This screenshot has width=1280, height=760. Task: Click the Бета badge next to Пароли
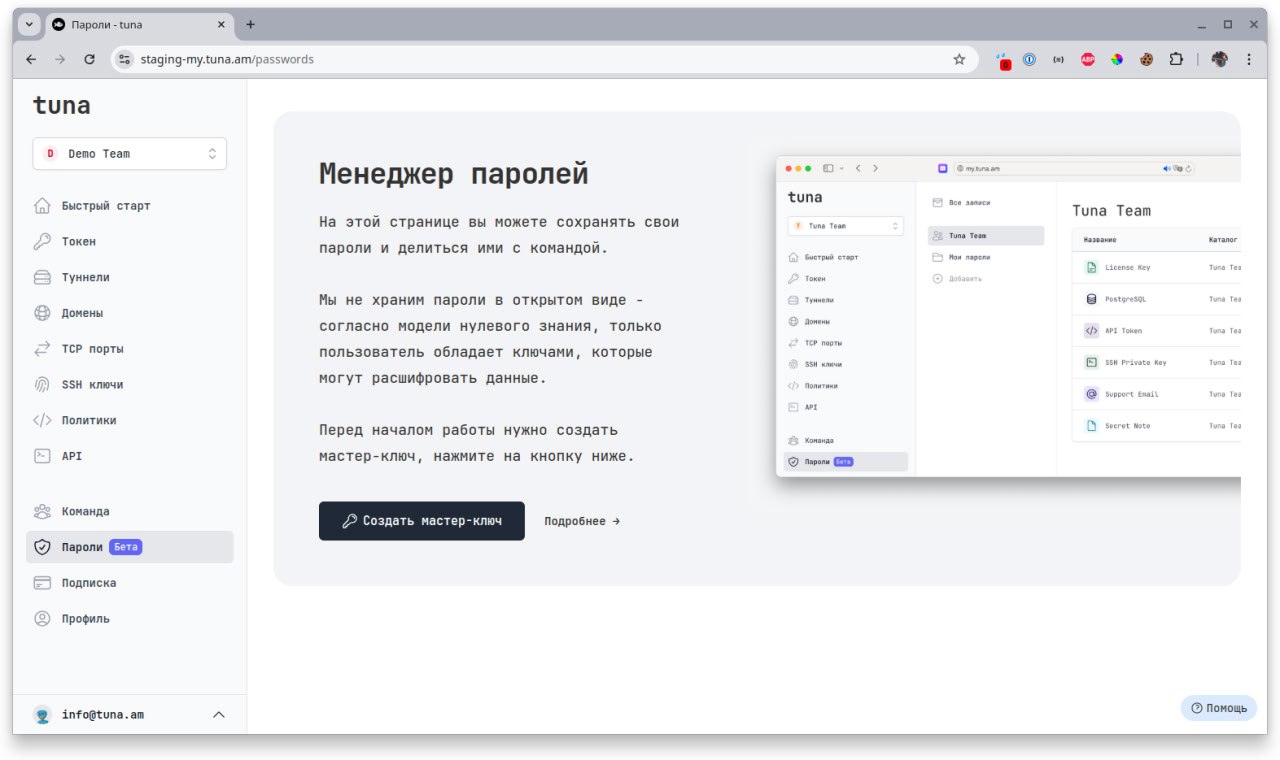126,547
